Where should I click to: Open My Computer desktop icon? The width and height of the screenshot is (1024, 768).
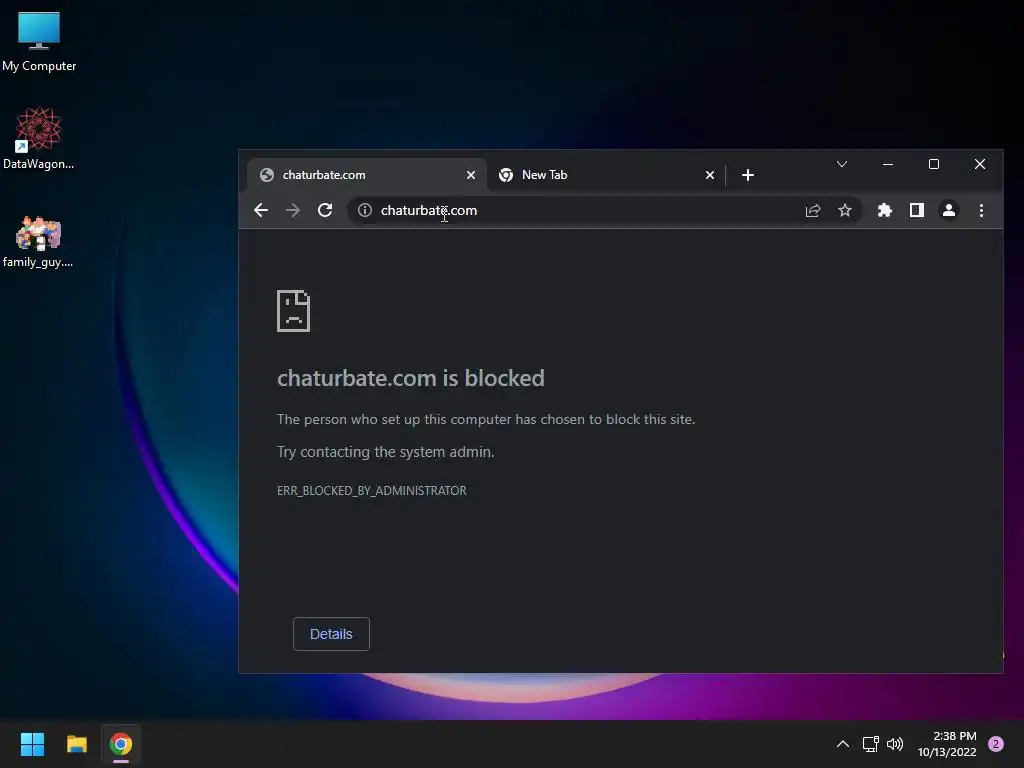pos(39,41)
